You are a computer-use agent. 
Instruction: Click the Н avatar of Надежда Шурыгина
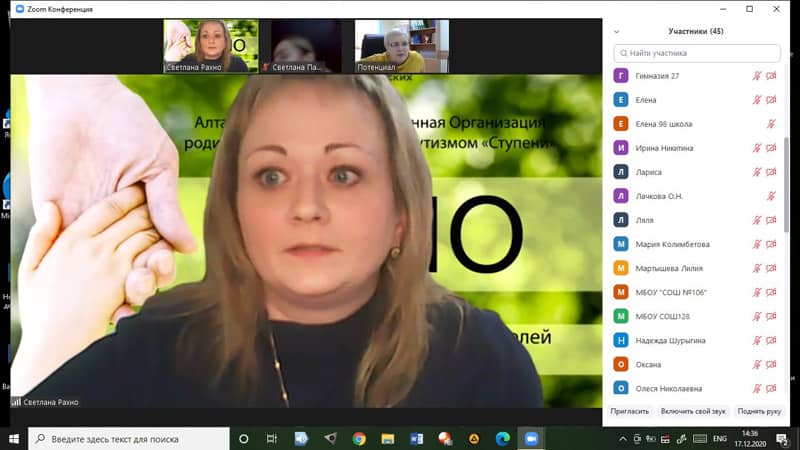(621, 340)
